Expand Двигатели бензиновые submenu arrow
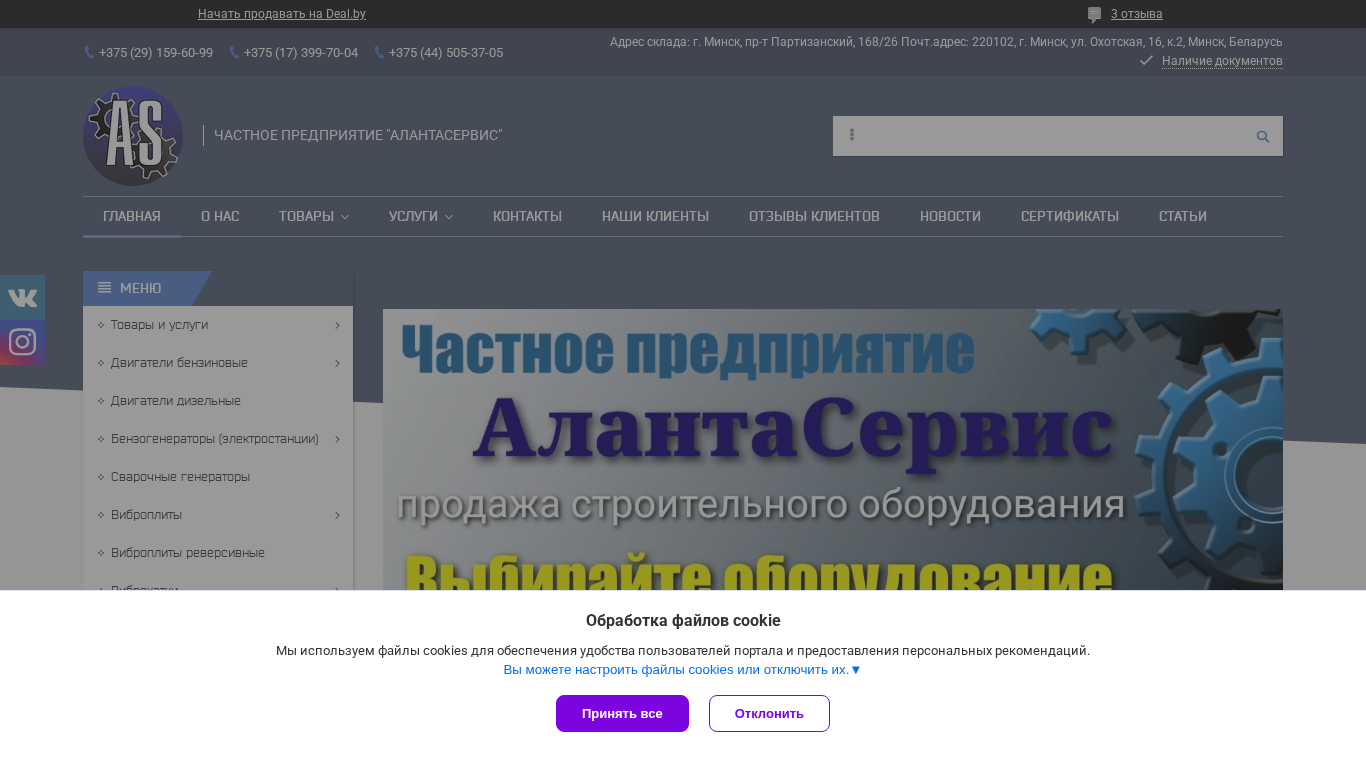The height and width of the screenshot is (768, 1366). pos(337,363)
